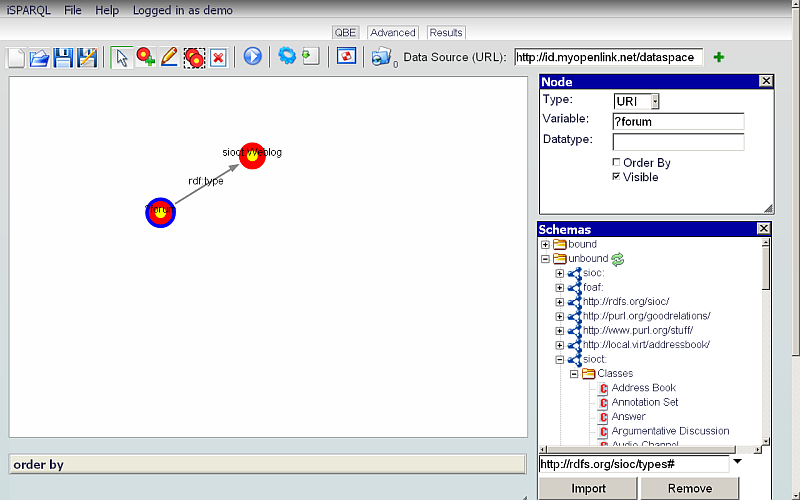Image resolution: width=800 pixels, height=500 pixels.
Task: Click the Save As floppy-with-pencil icon
Action: pos(87,57)
